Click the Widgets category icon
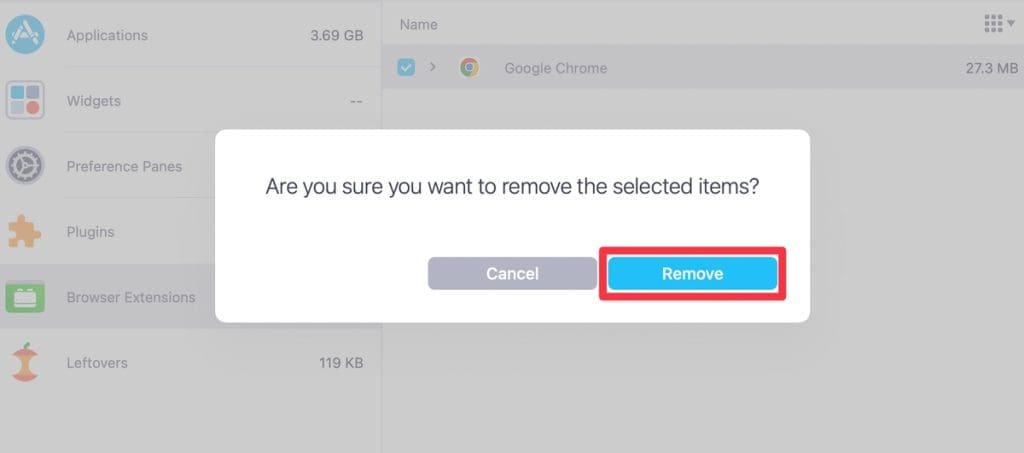The height and width of the screenshot is (453, 1024). [24, 101]
